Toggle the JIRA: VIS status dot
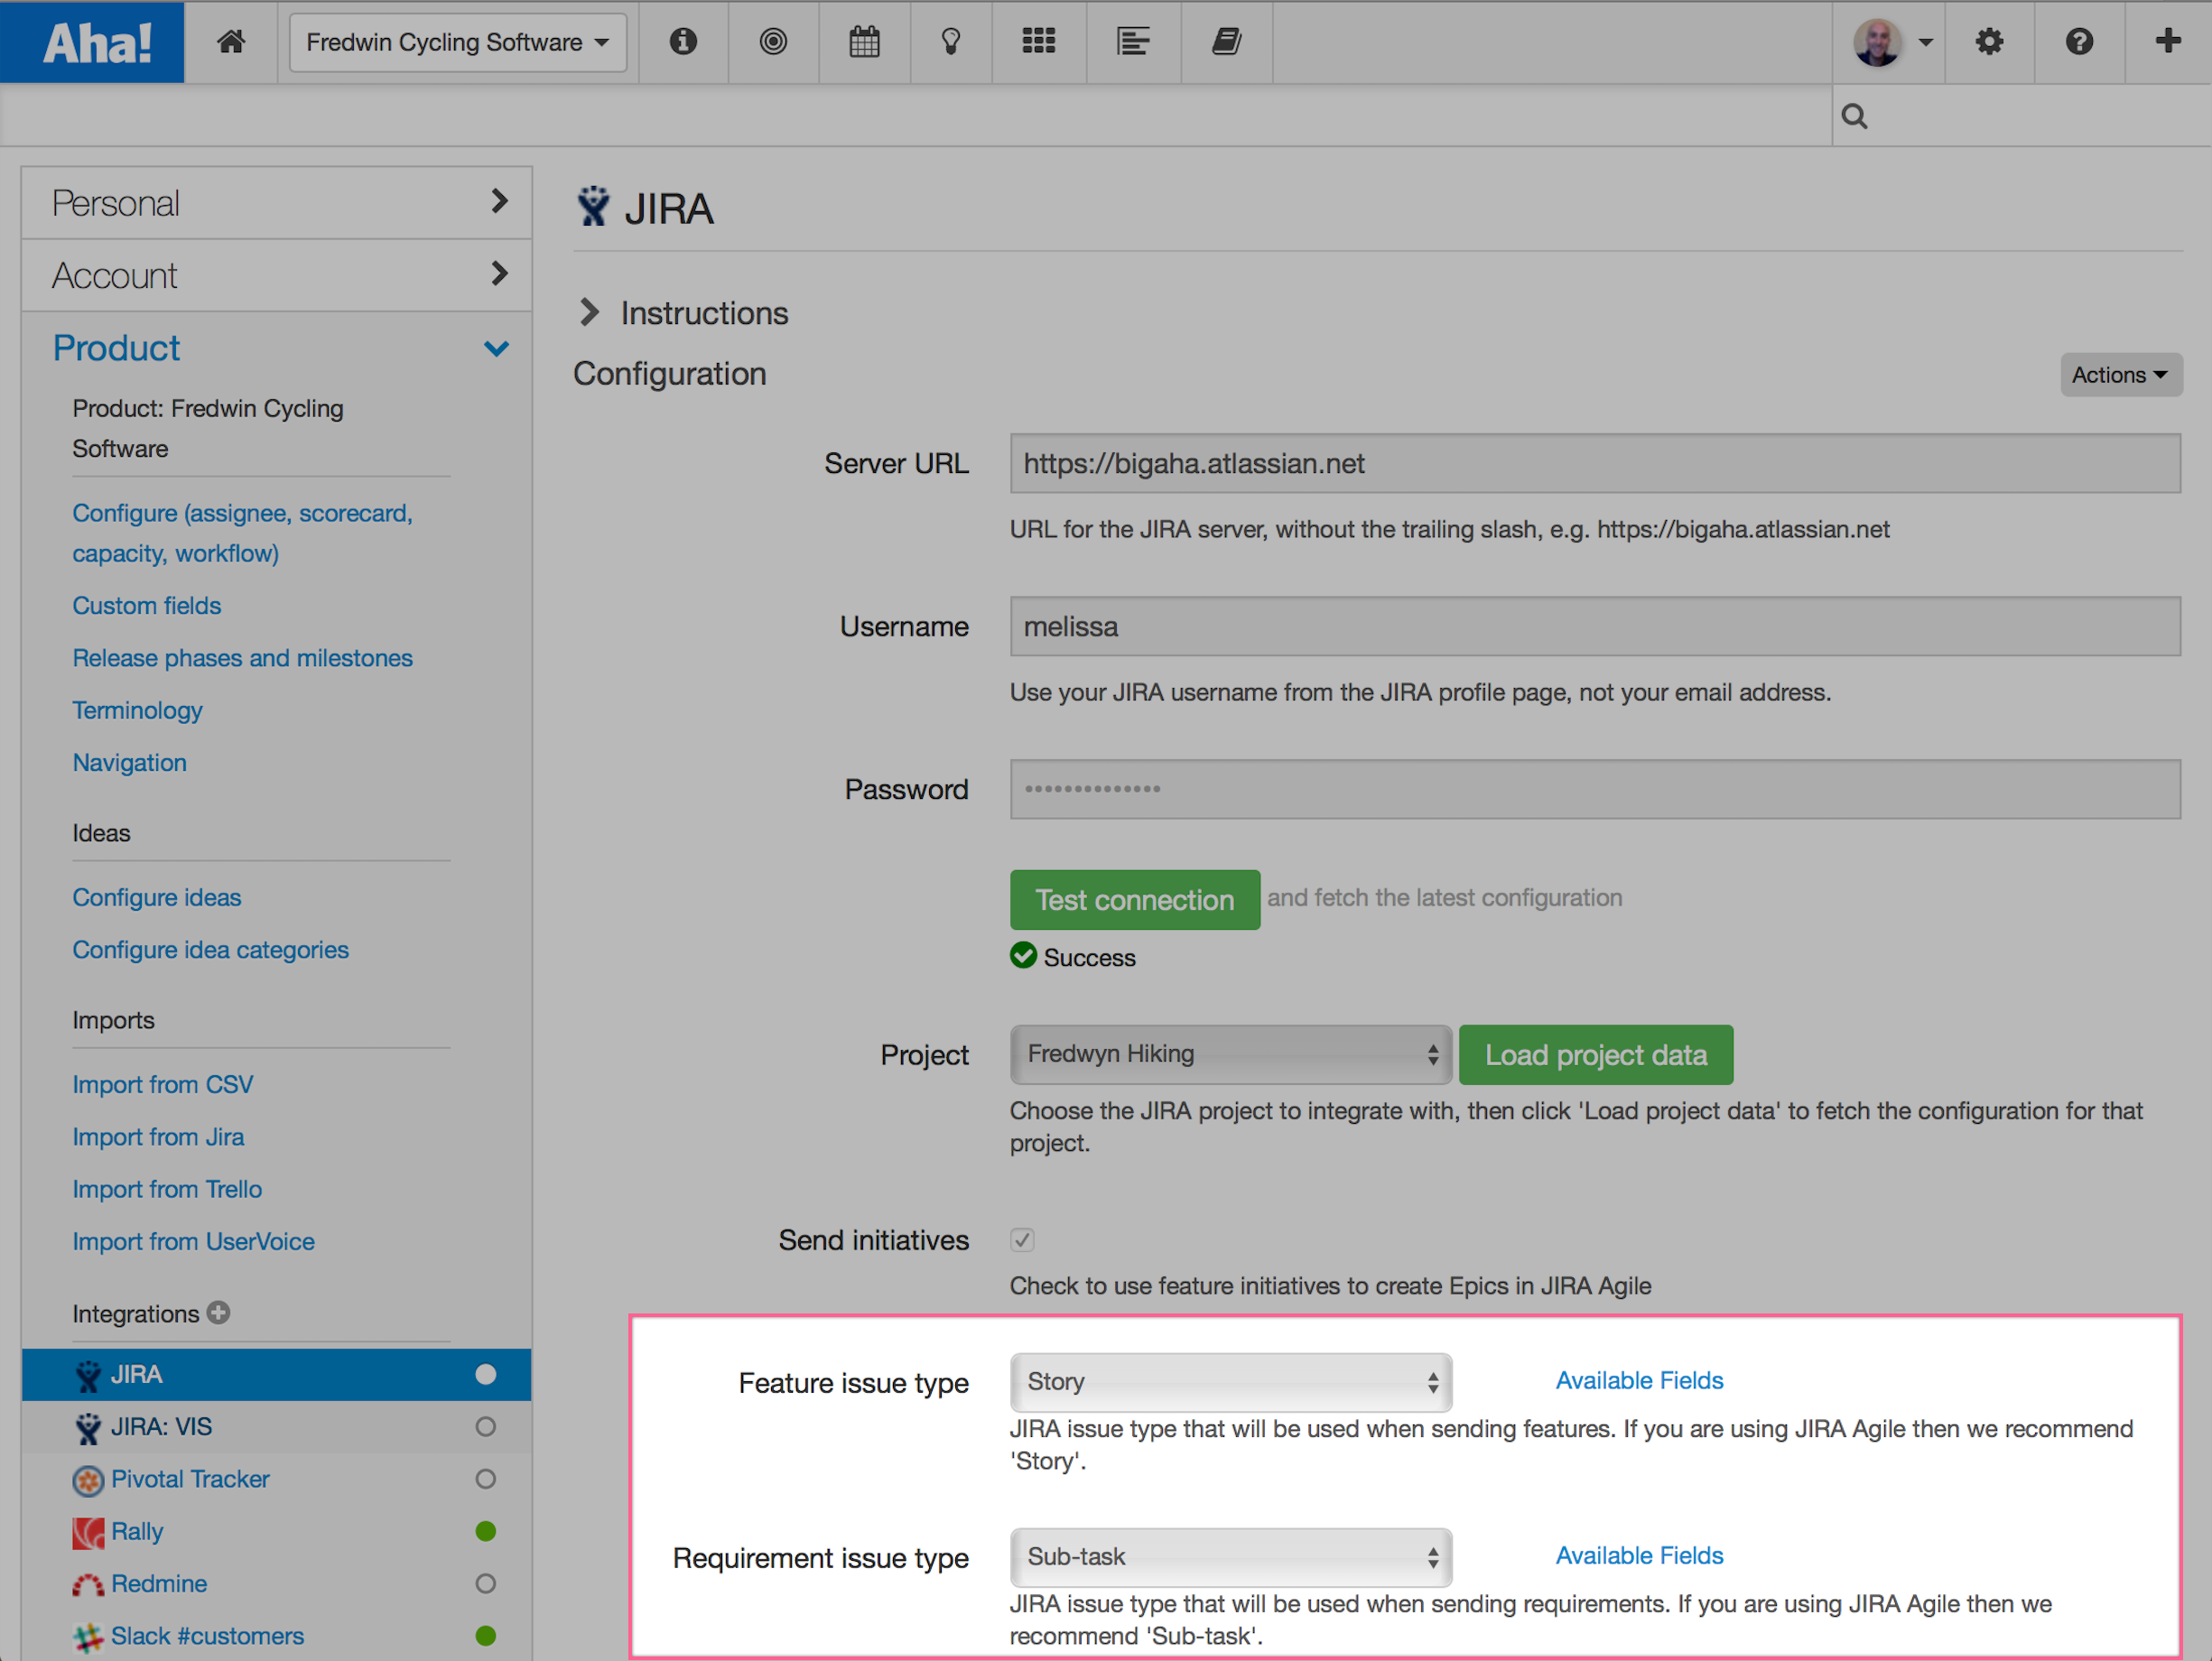2212x1661 pixels. 486,1427
